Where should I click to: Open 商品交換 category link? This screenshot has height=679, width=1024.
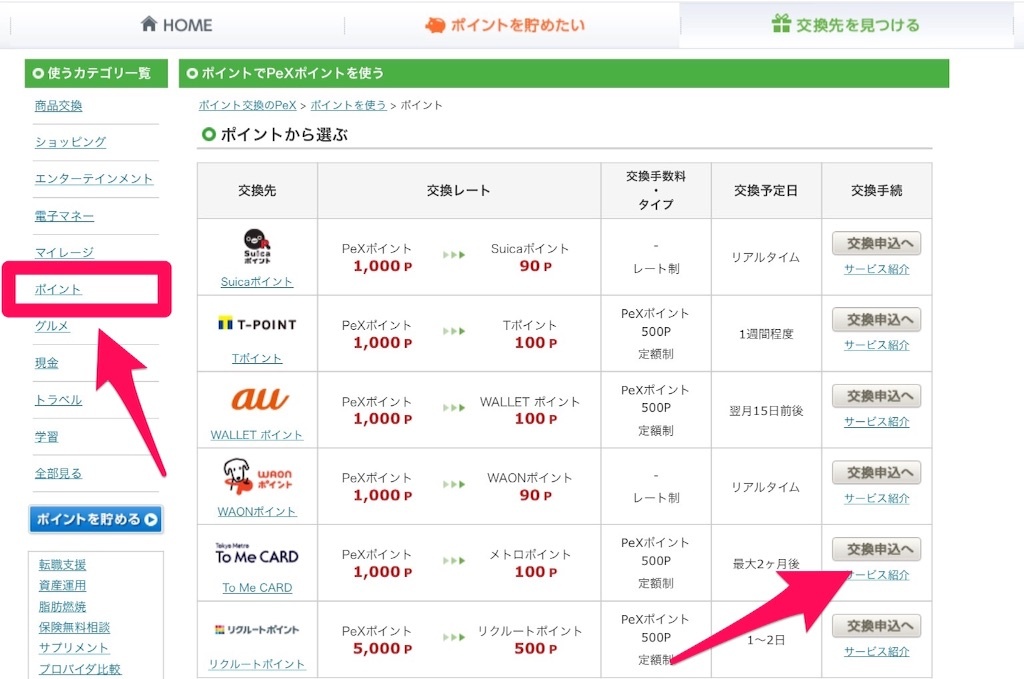point(58,106)
